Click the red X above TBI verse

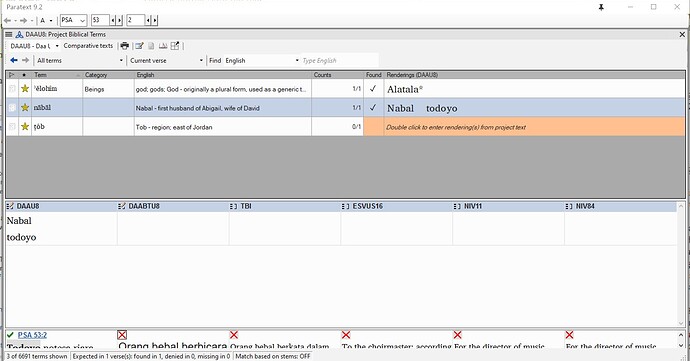point(234,335)
